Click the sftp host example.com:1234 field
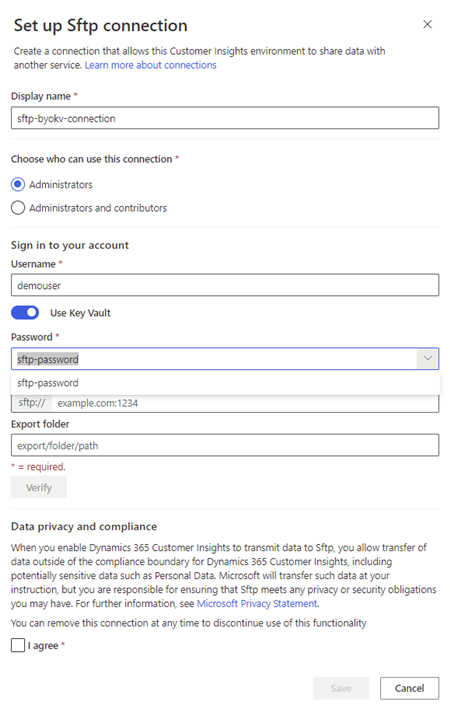Viewport: 450px width, 708px height. (245, 403)
